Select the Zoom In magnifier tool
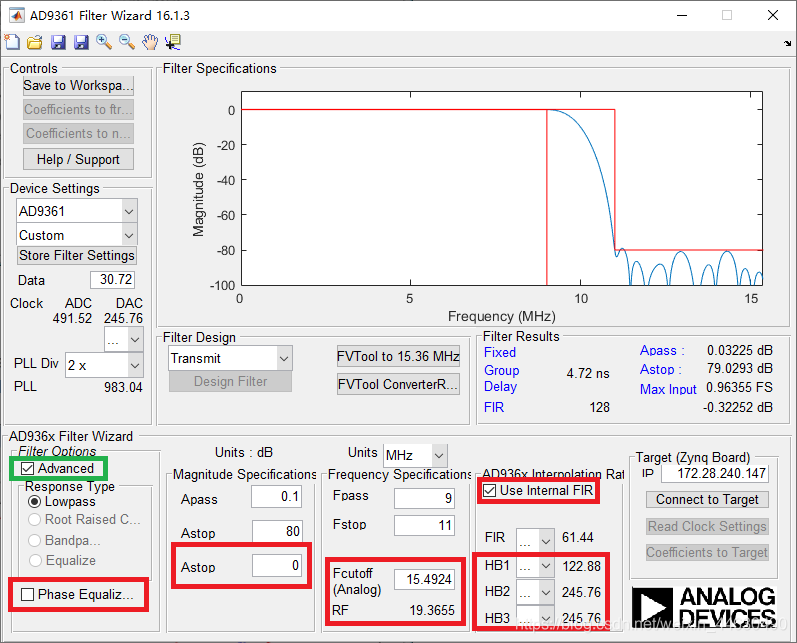Viewport: 797px width, 643px height. coord(104,42)
